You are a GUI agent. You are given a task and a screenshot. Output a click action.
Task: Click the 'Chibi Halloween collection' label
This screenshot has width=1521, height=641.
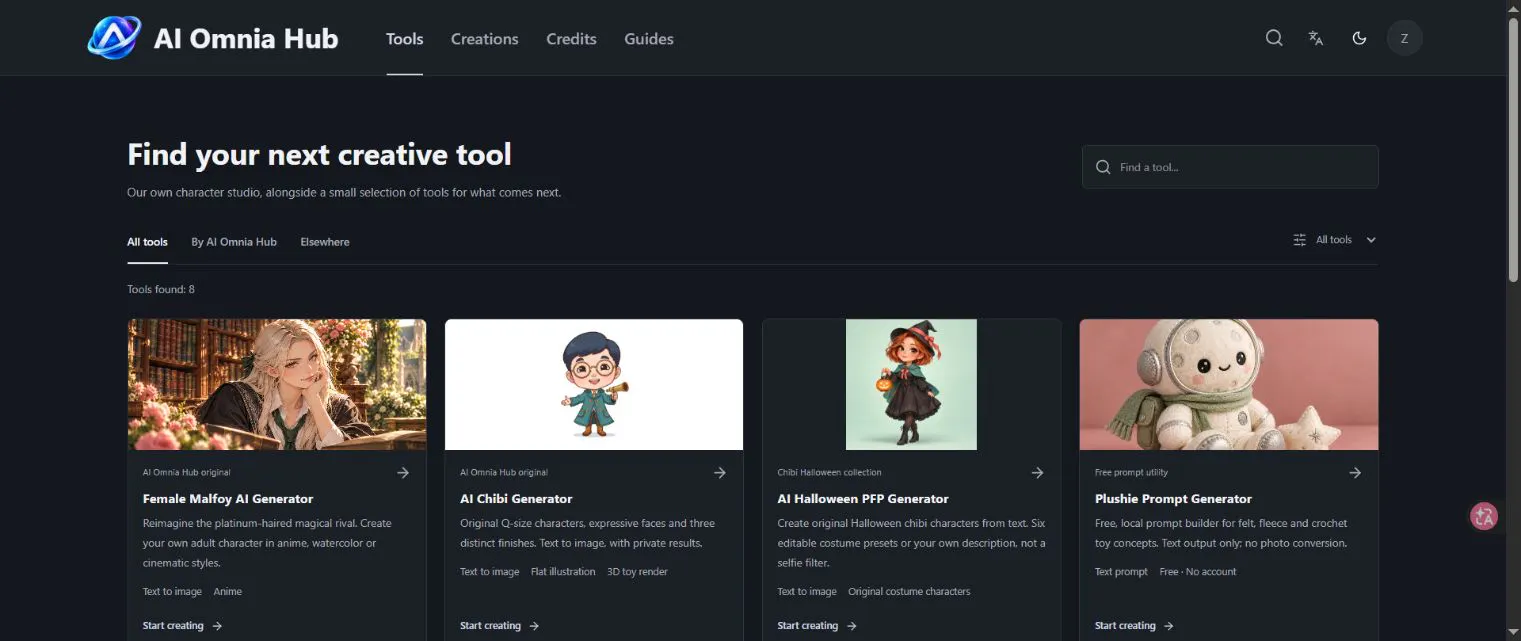point(829,473)
